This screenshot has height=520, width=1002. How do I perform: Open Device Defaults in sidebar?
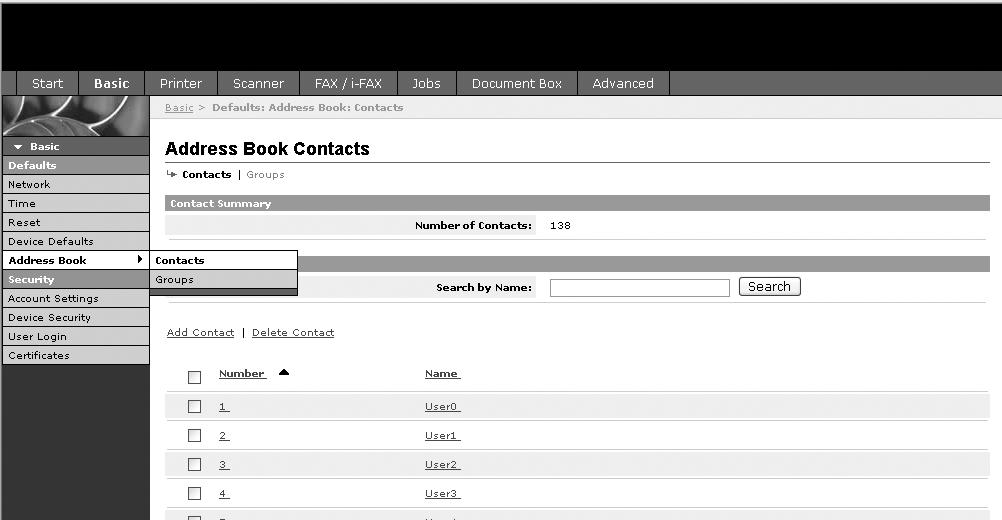[75, 241]
